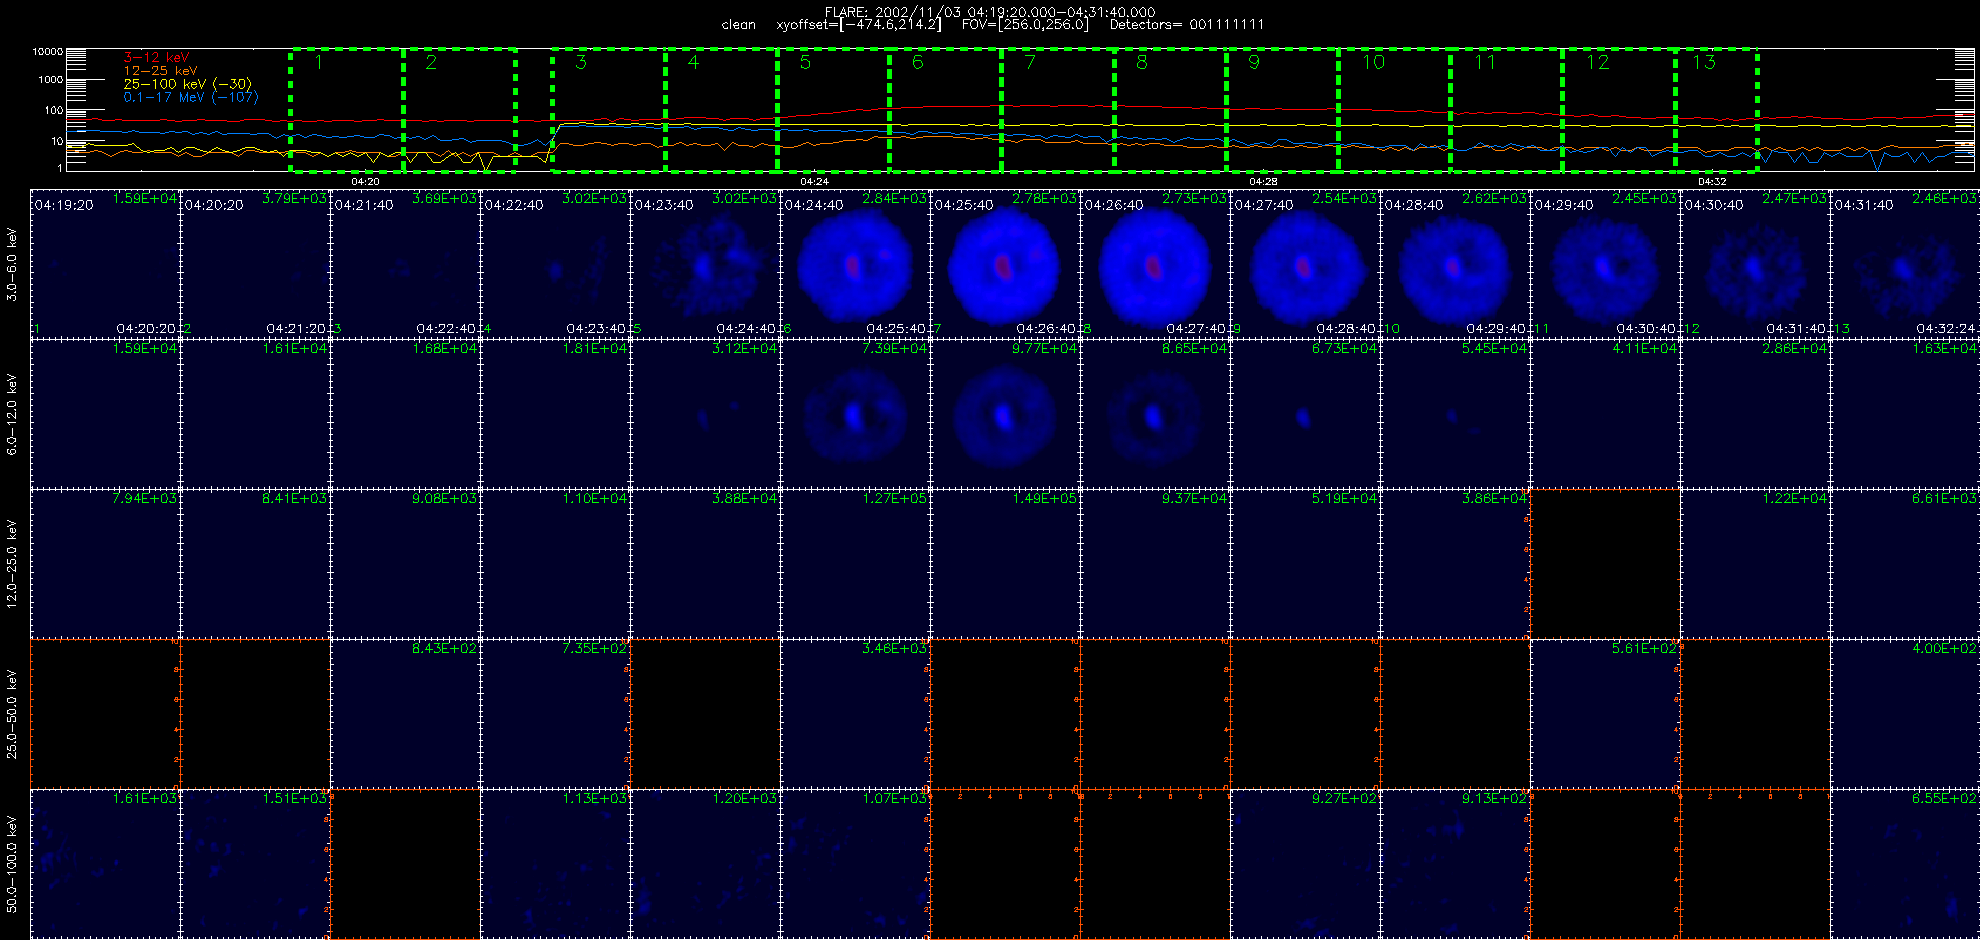The width and height of the screenshot is (1980, 940).
Task: Open the 3.0-6.0 keV image starting 04:19:20
Action: 105,264
